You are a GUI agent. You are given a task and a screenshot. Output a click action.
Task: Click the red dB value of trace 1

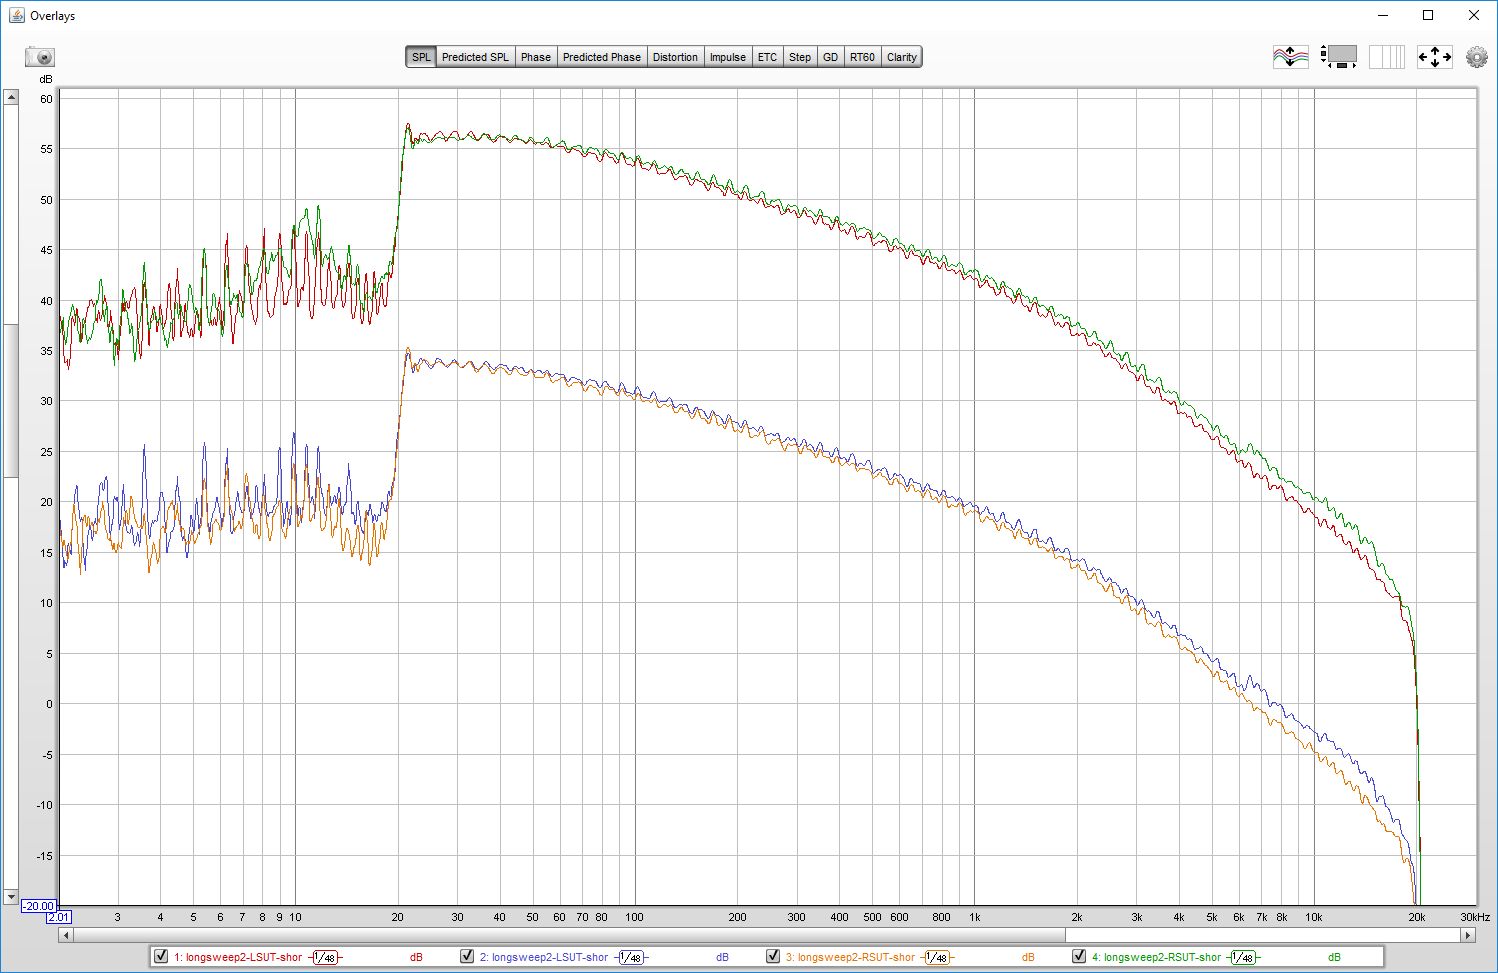416,958
